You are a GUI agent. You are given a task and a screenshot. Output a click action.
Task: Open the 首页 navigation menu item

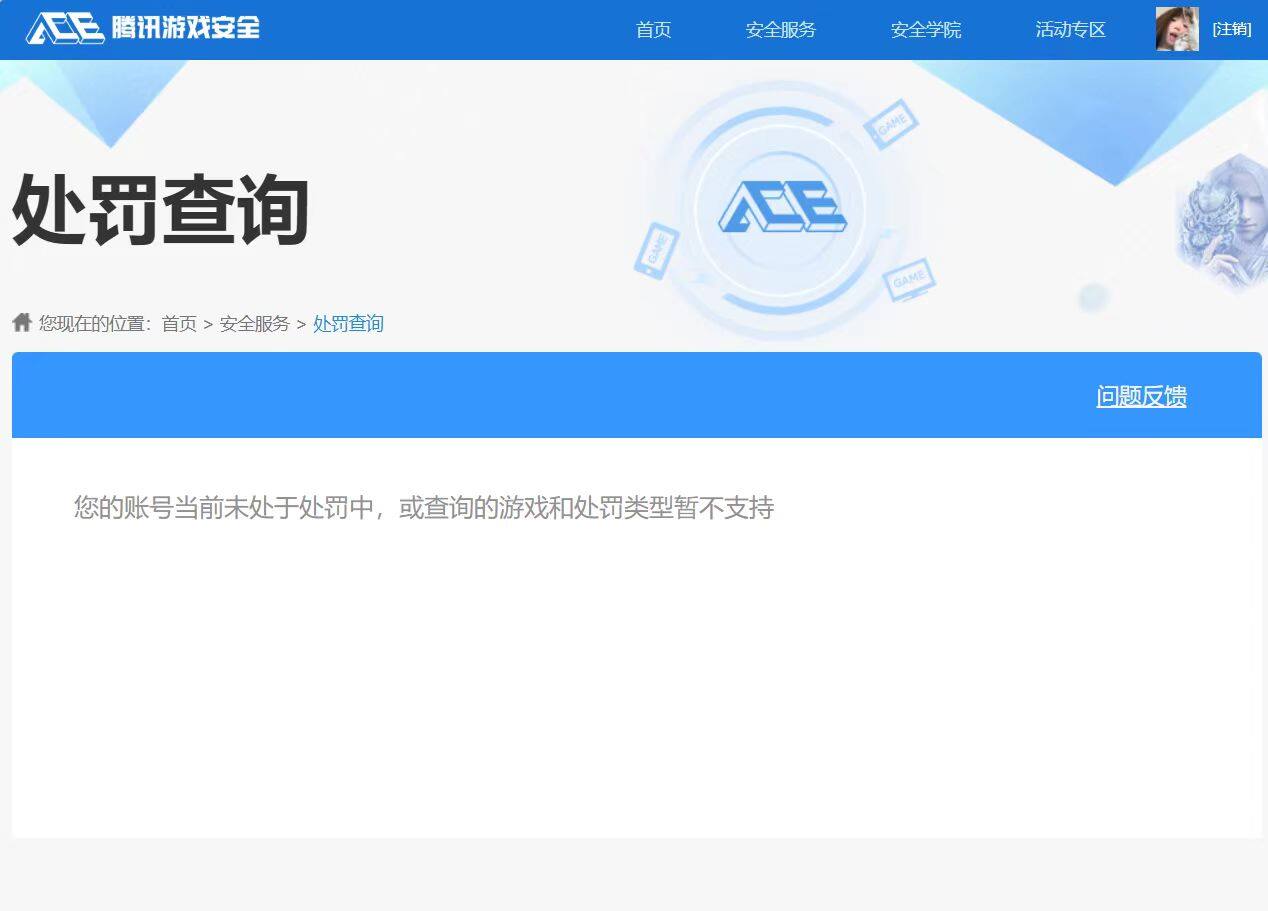pos(654,30)
